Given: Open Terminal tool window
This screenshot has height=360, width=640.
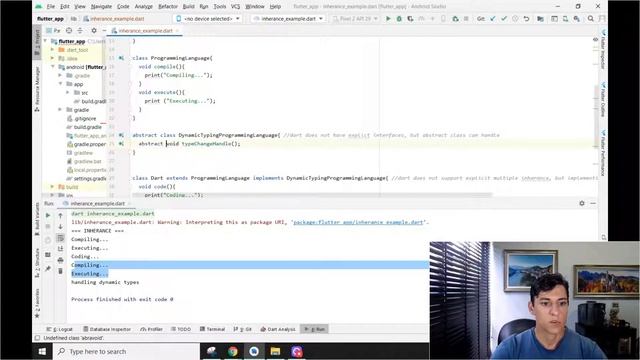Looking at the screenshot, I should (x=212, y=329).
